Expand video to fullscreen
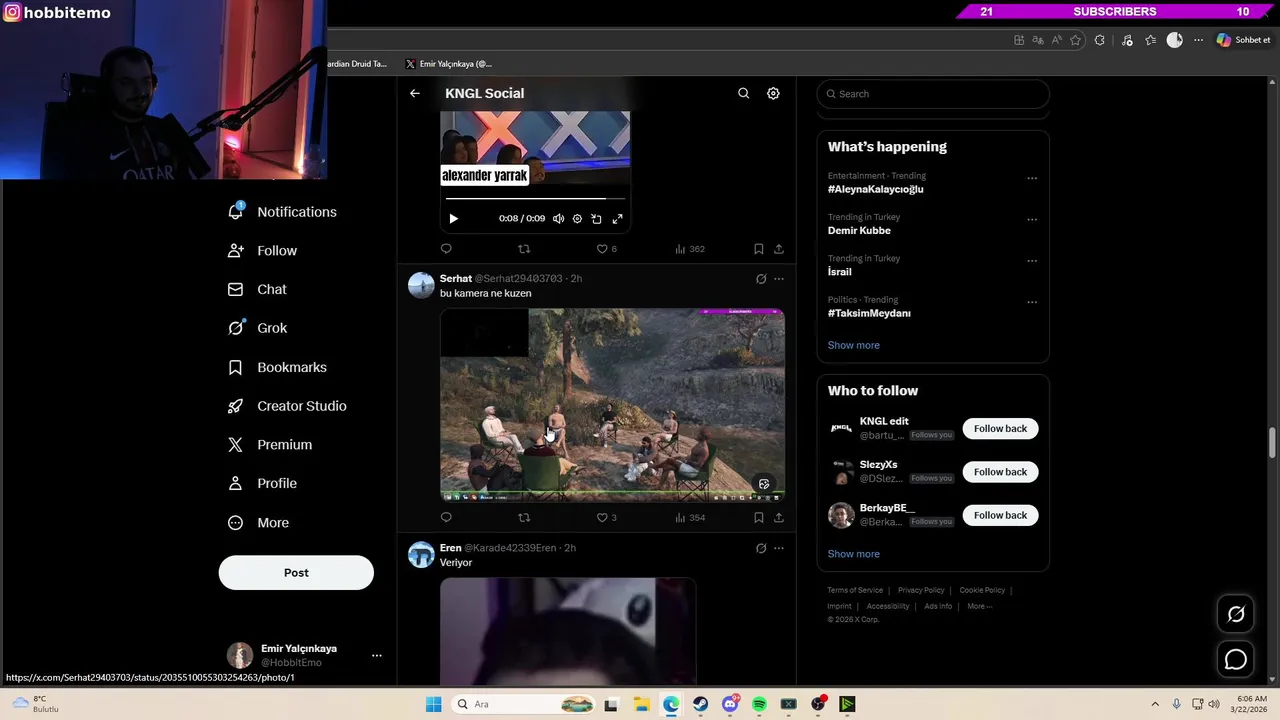 point(617,219)
